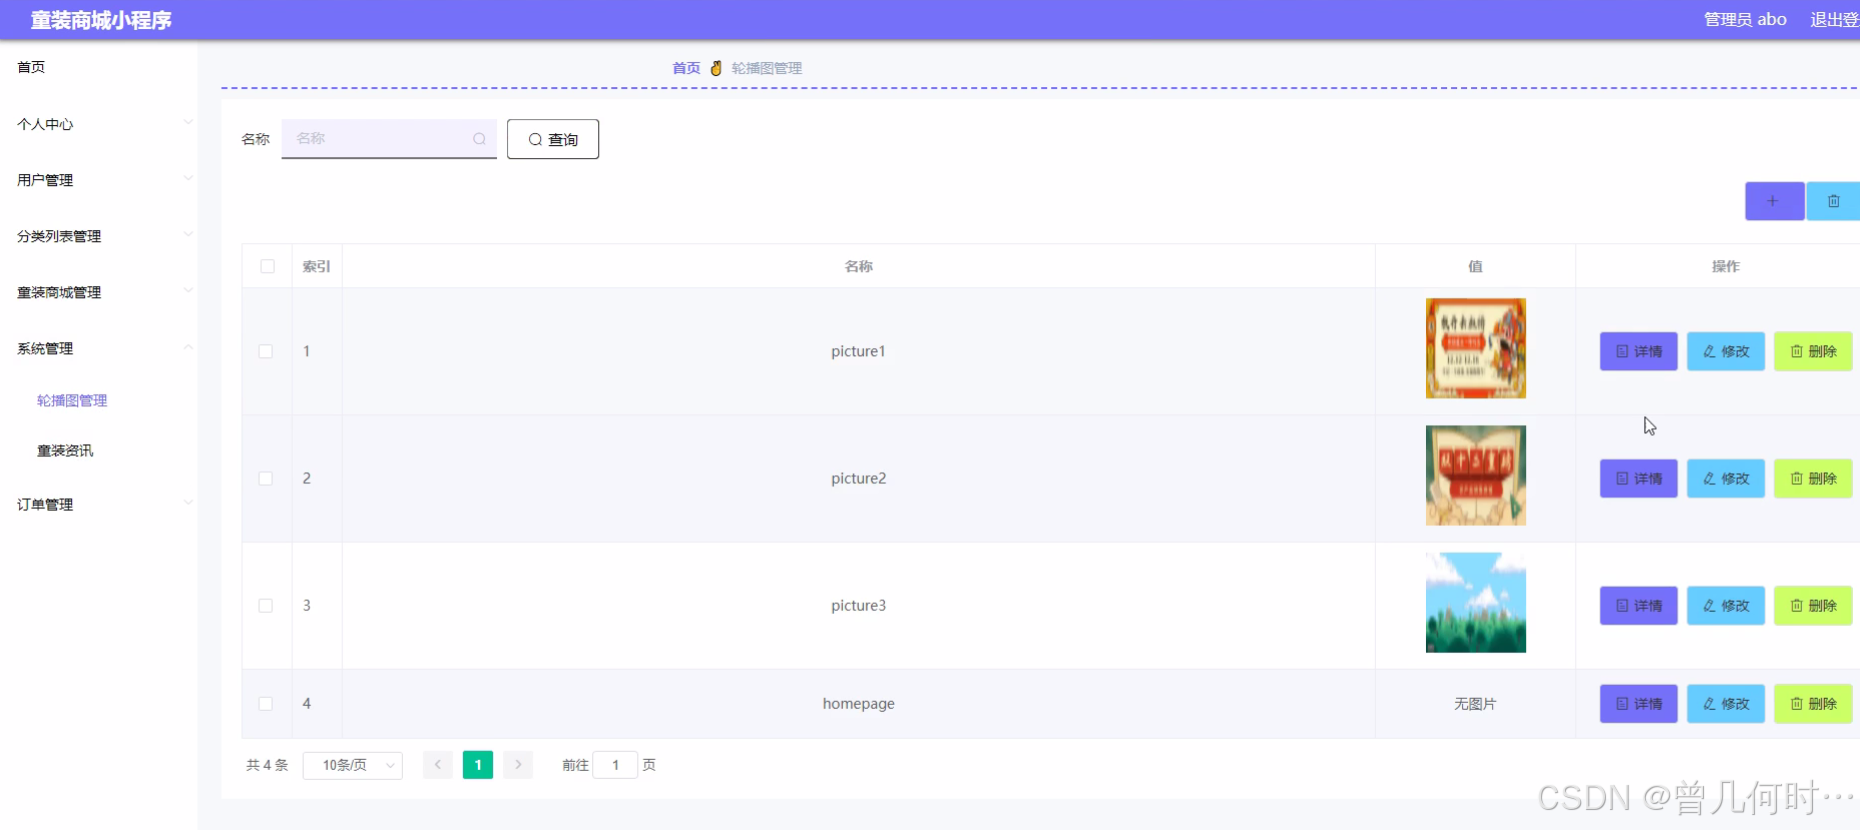This screenshot has width=1860, height=830.
Task: Open the picture3 thumbnail image
Action: 1476,602
